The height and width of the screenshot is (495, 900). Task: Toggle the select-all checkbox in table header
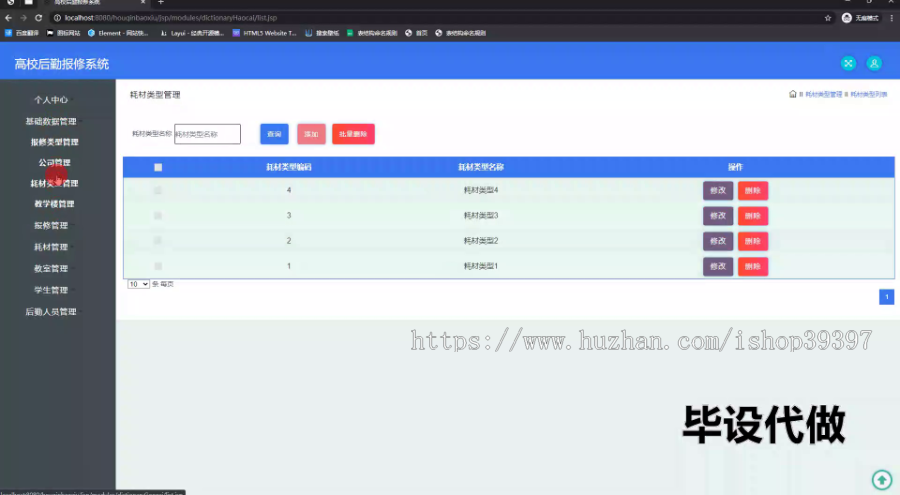158,167
